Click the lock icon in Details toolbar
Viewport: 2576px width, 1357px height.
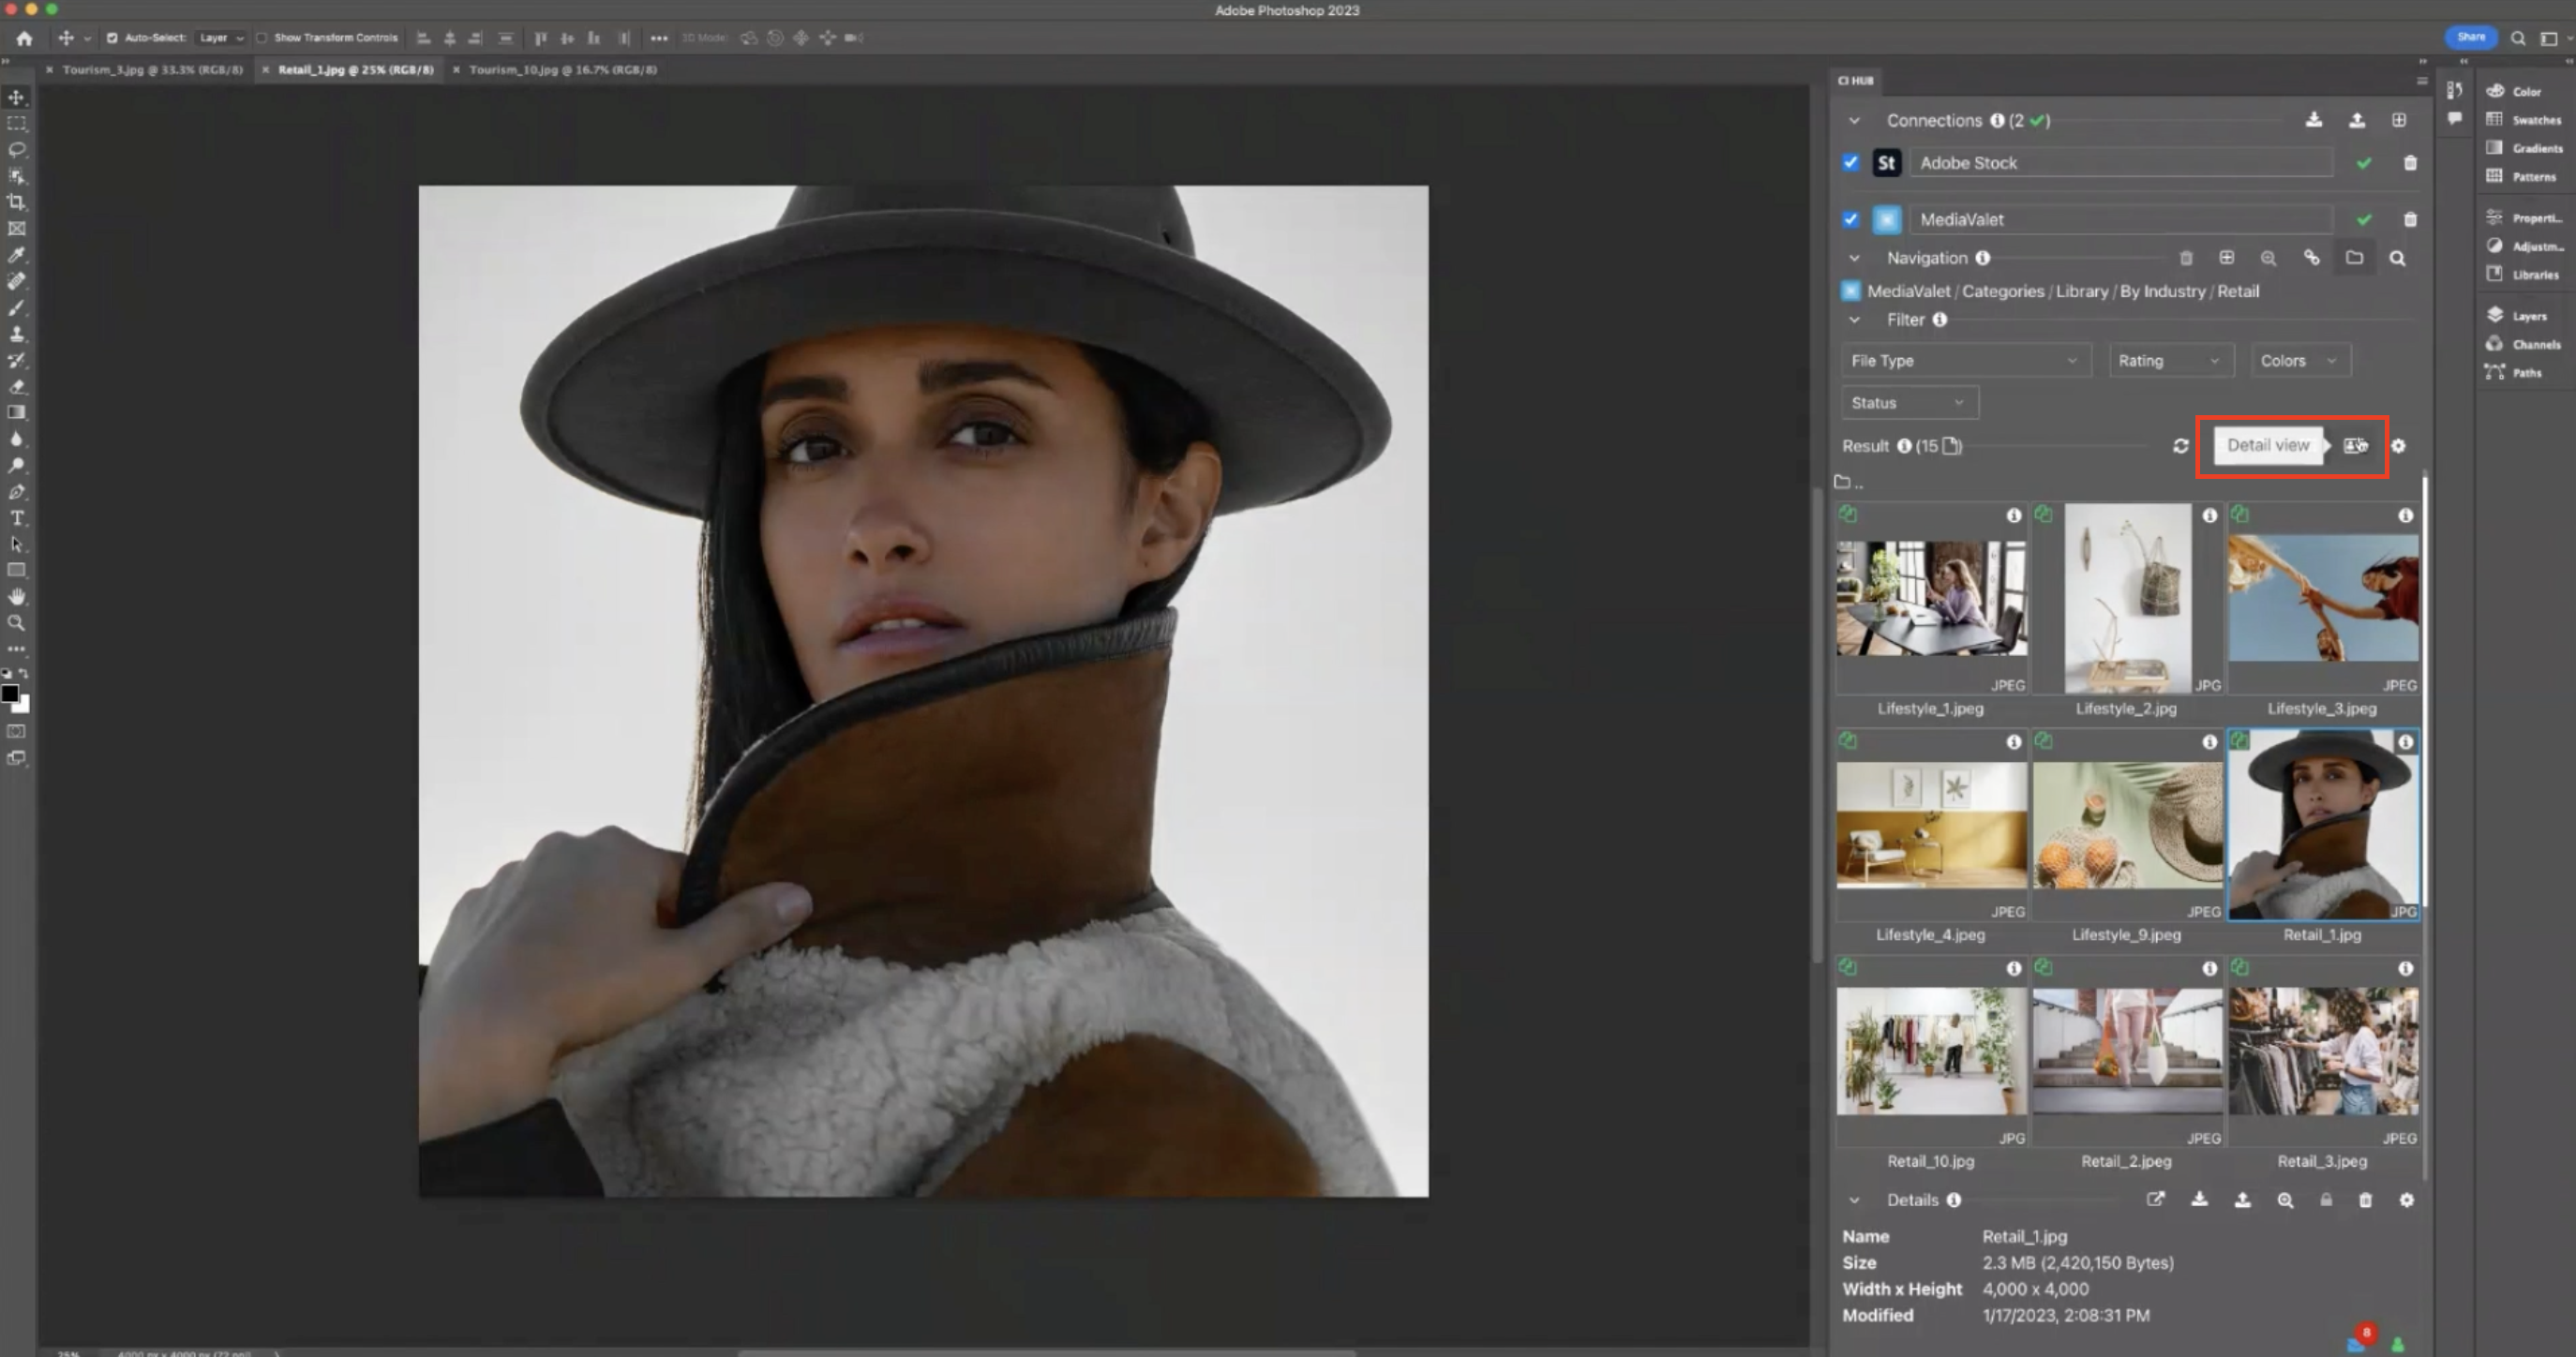pyautogui.click(x=2325, y=1200)
